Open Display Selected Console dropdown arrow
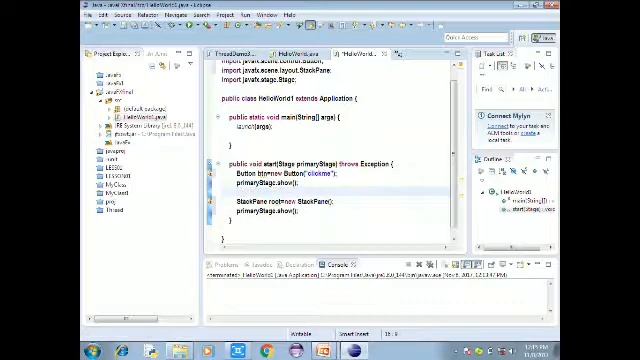This screenshot has height=360, width=640. click(511, 264)
